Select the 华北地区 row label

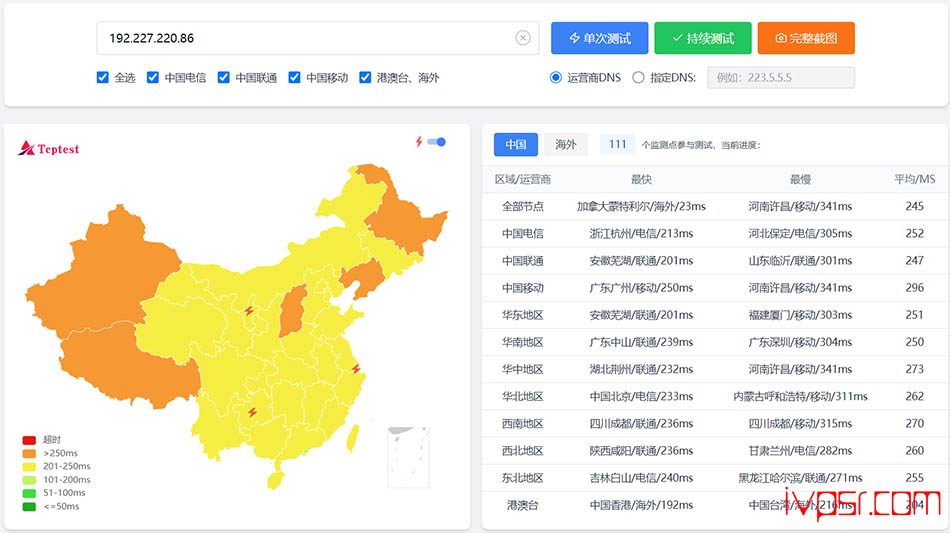point(523,397)
